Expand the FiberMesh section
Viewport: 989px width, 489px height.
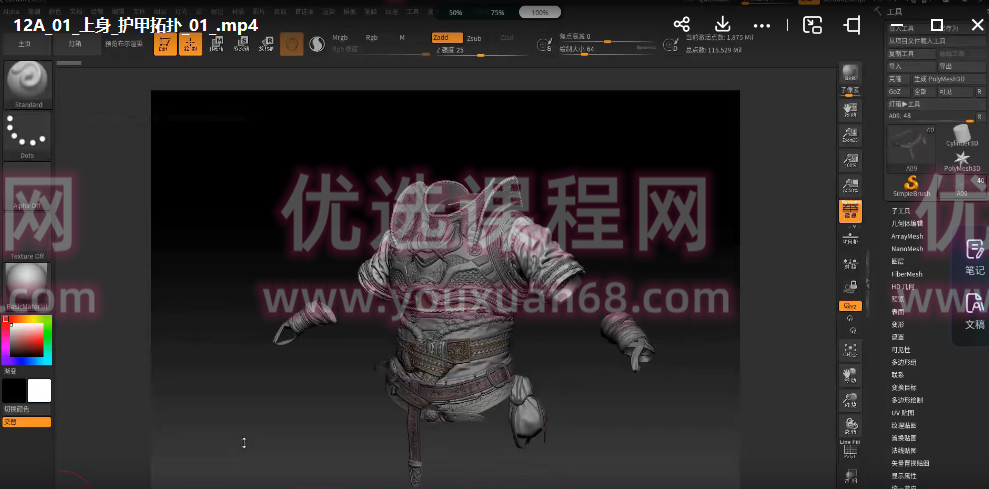(x=907, y=274)
